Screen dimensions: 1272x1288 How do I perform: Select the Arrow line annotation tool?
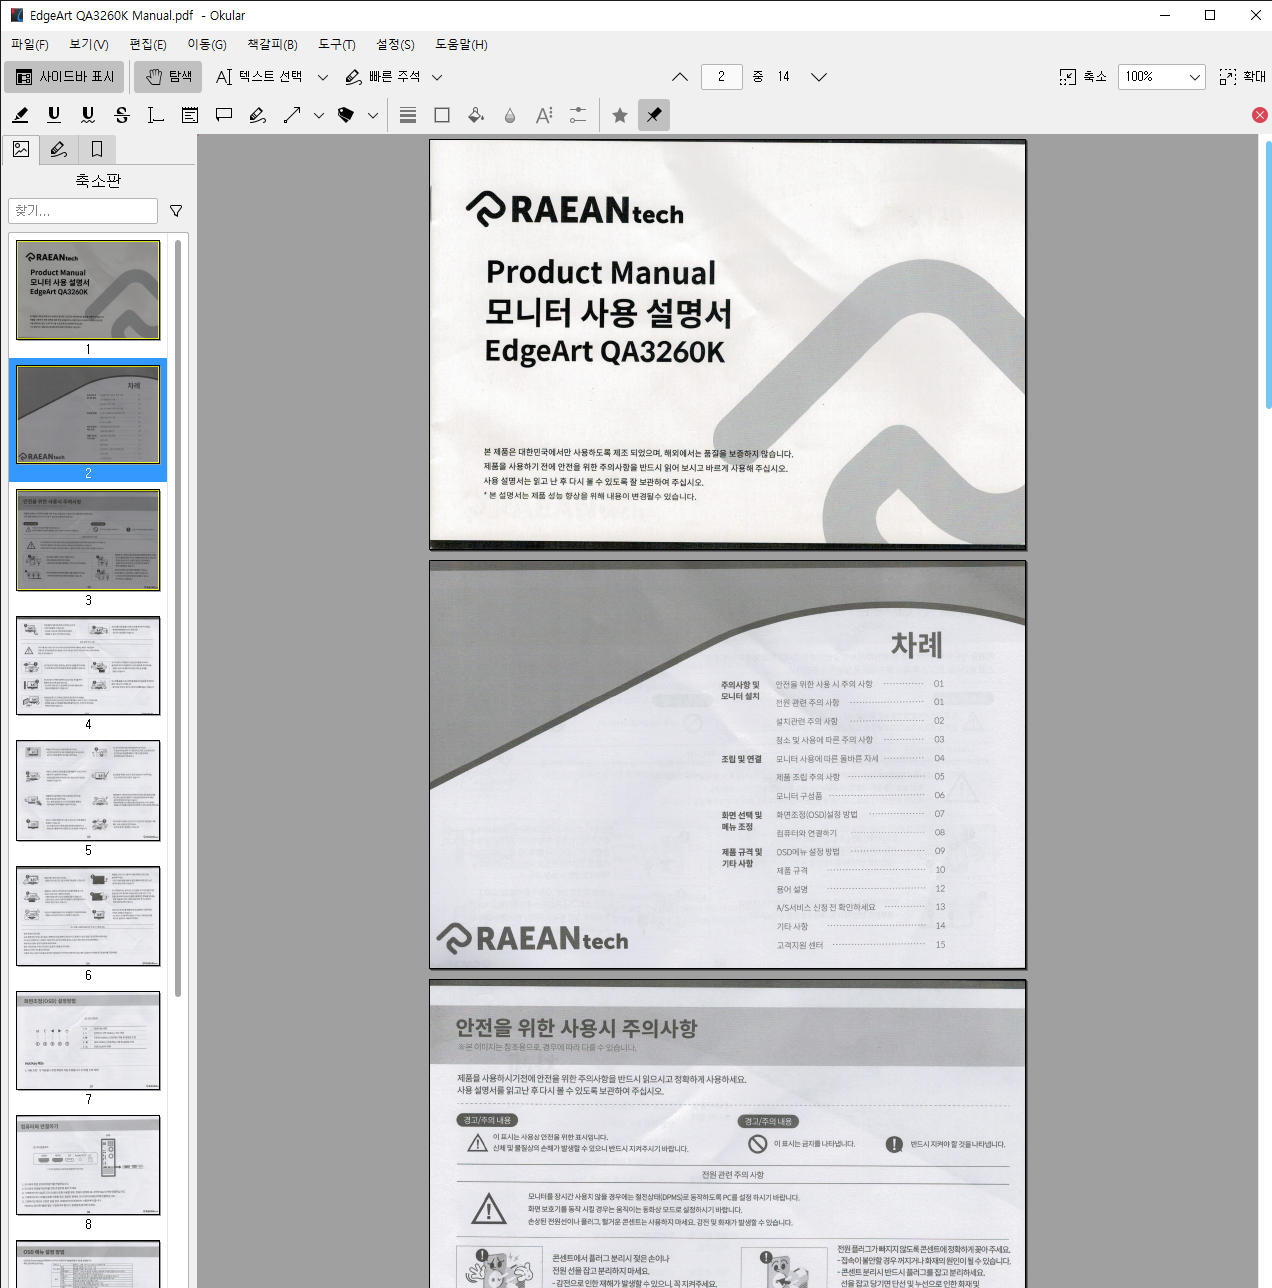292,115
